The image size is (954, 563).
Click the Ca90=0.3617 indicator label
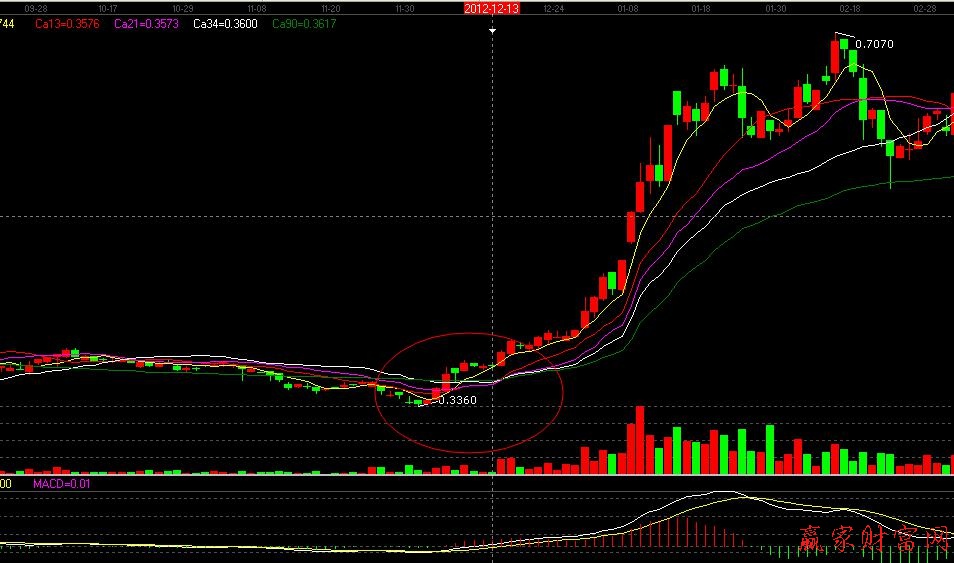click(304, 23)
